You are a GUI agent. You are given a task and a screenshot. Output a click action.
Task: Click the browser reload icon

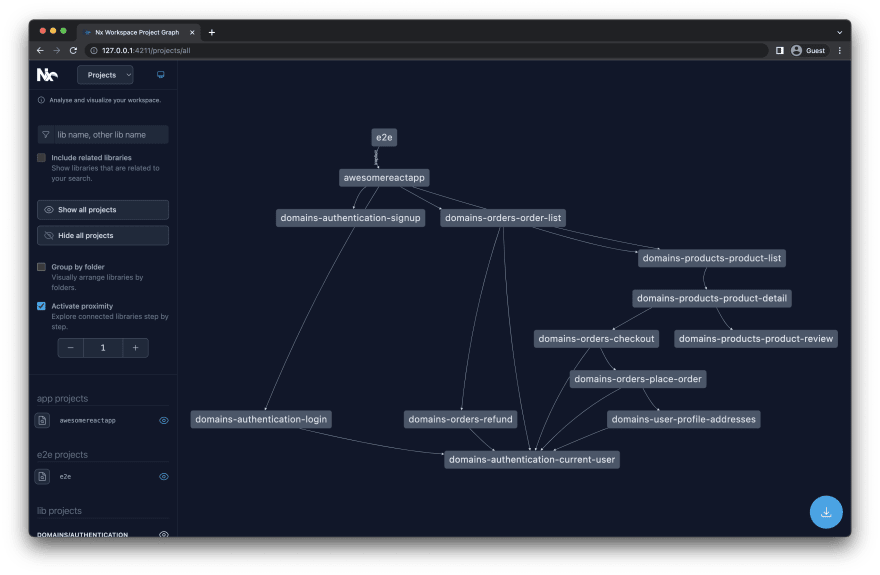[73, 50]
